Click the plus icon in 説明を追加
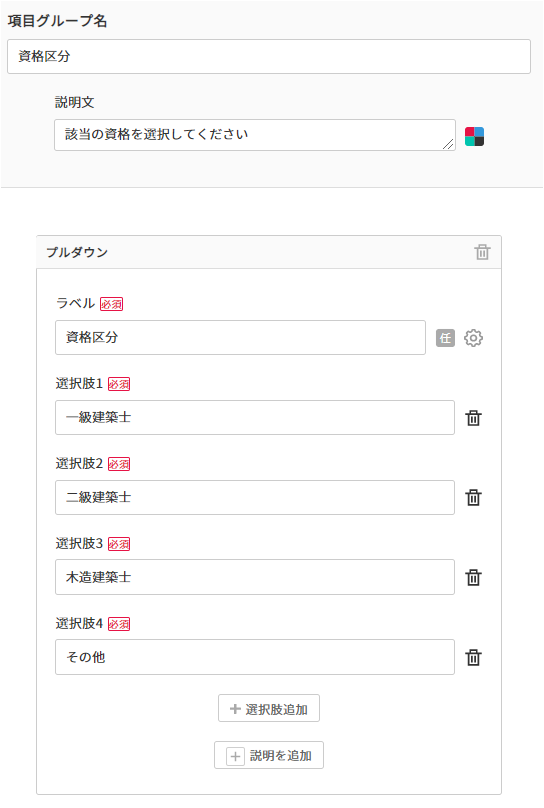 click(235, 756)
